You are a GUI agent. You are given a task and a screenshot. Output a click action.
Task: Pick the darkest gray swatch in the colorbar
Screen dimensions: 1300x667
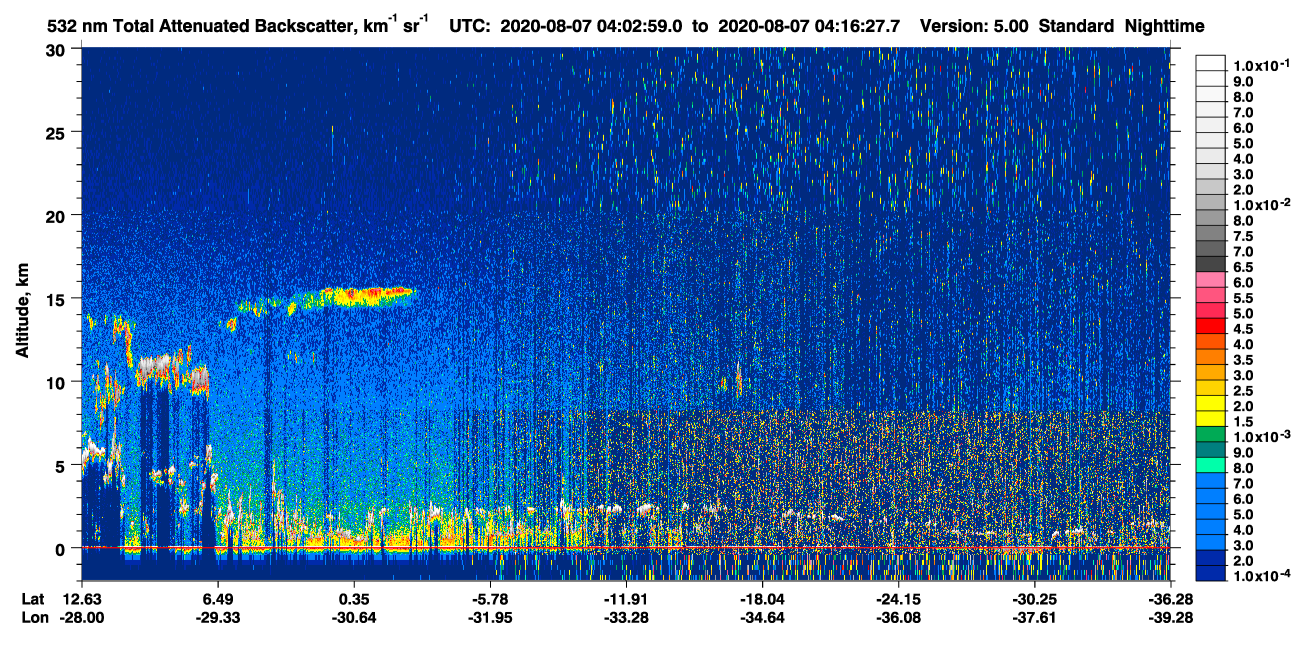tap(1211, 263)
